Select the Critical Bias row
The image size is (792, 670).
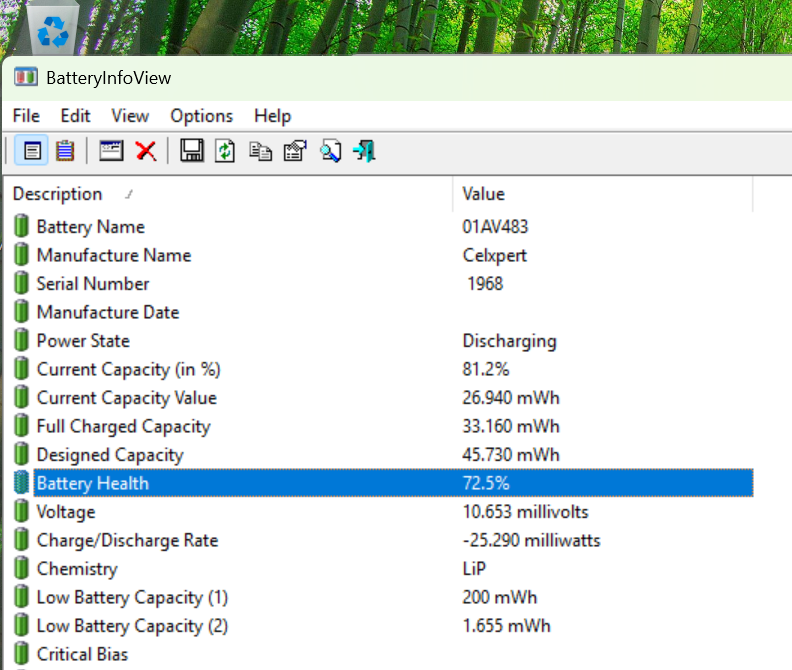[383, 654]
